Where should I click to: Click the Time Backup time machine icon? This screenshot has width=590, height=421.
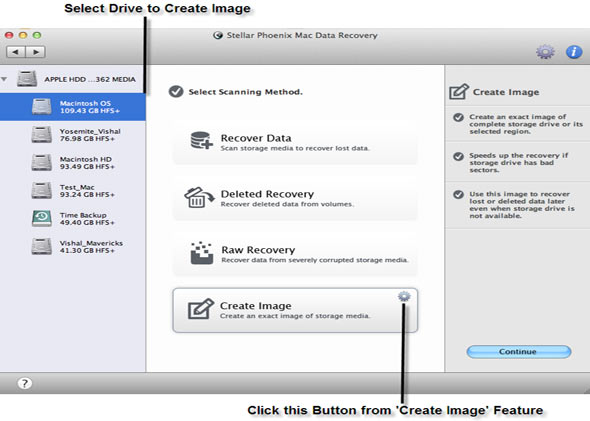click(x=42, y=219)
